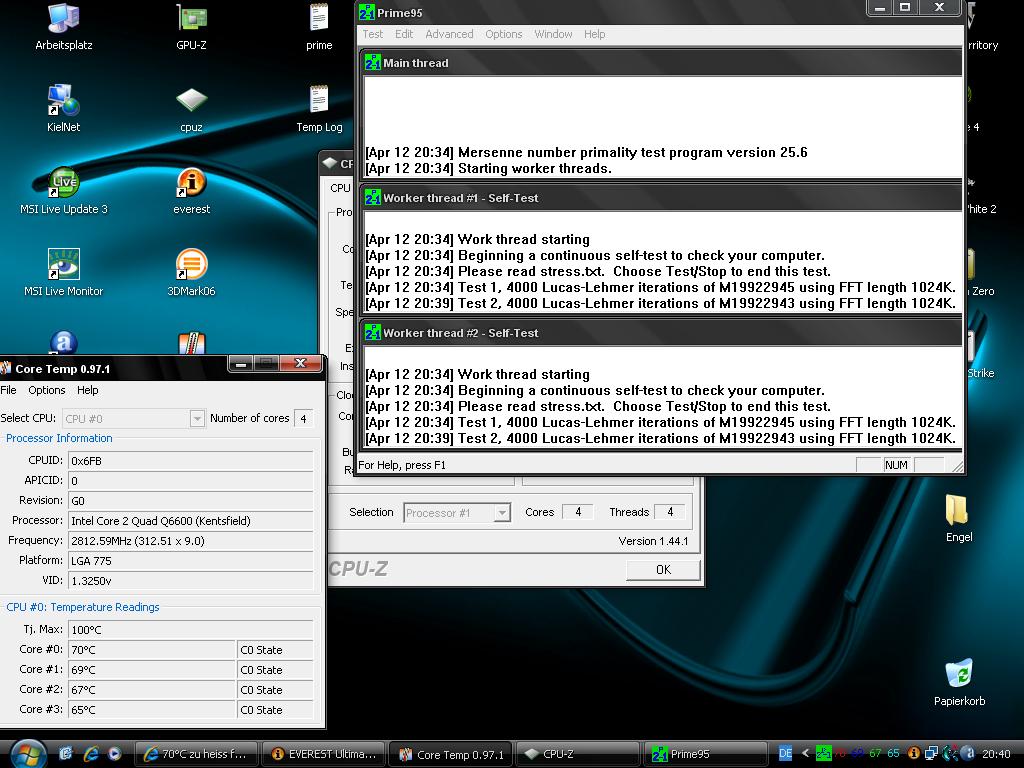Viewport: 1024px width, 768px height.
Task: Open the Options menu in Prime95
Action: [x=504, y=34]
